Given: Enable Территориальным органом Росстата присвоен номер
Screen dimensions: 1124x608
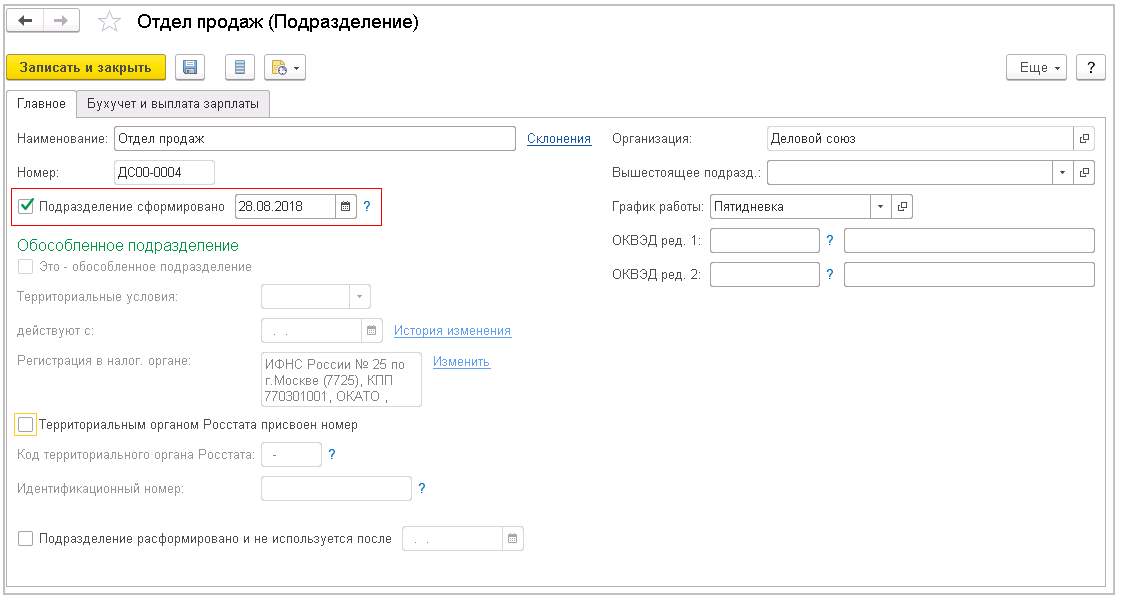Looking at the screenshot, I should point(24,423).
